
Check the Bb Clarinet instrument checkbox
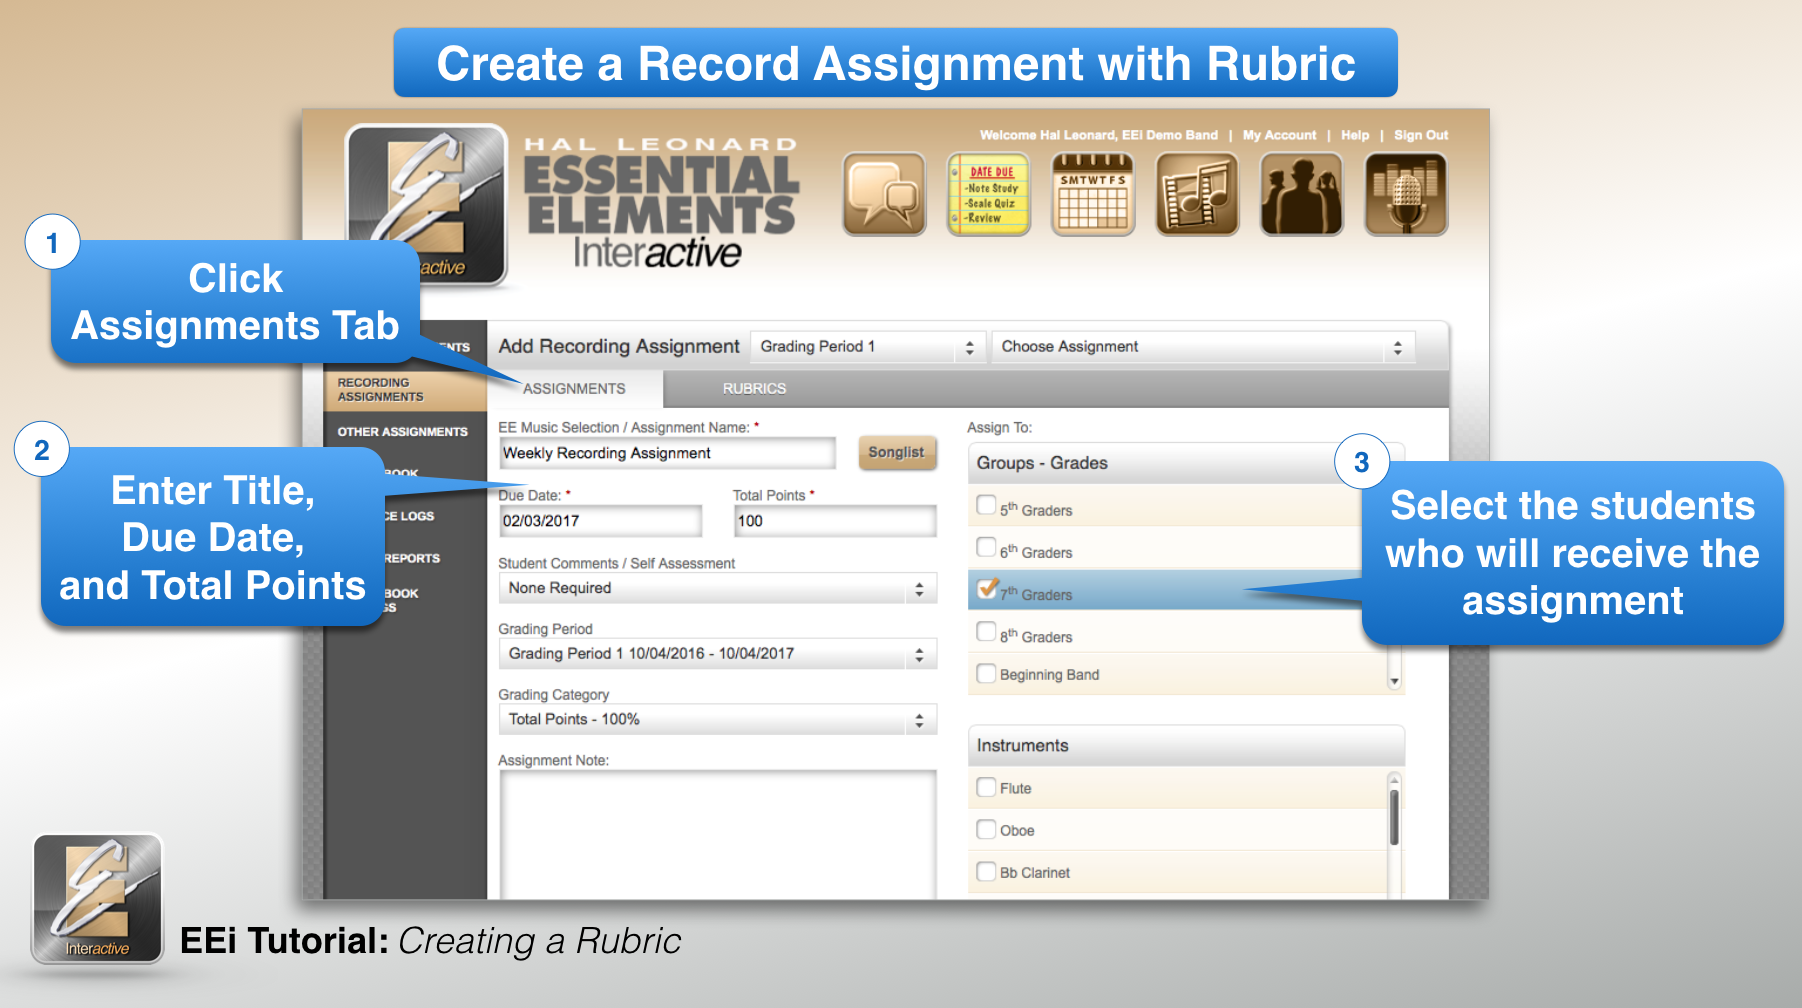pos(986,871)
